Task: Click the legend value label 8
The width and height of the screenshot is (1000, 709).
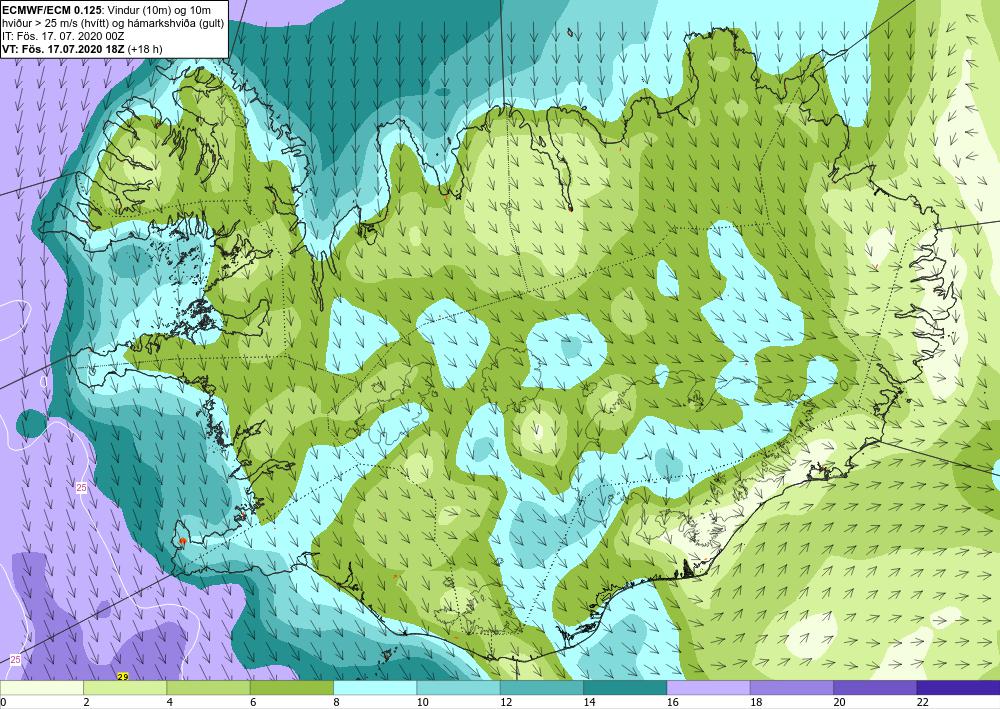Action: [336, 703]
